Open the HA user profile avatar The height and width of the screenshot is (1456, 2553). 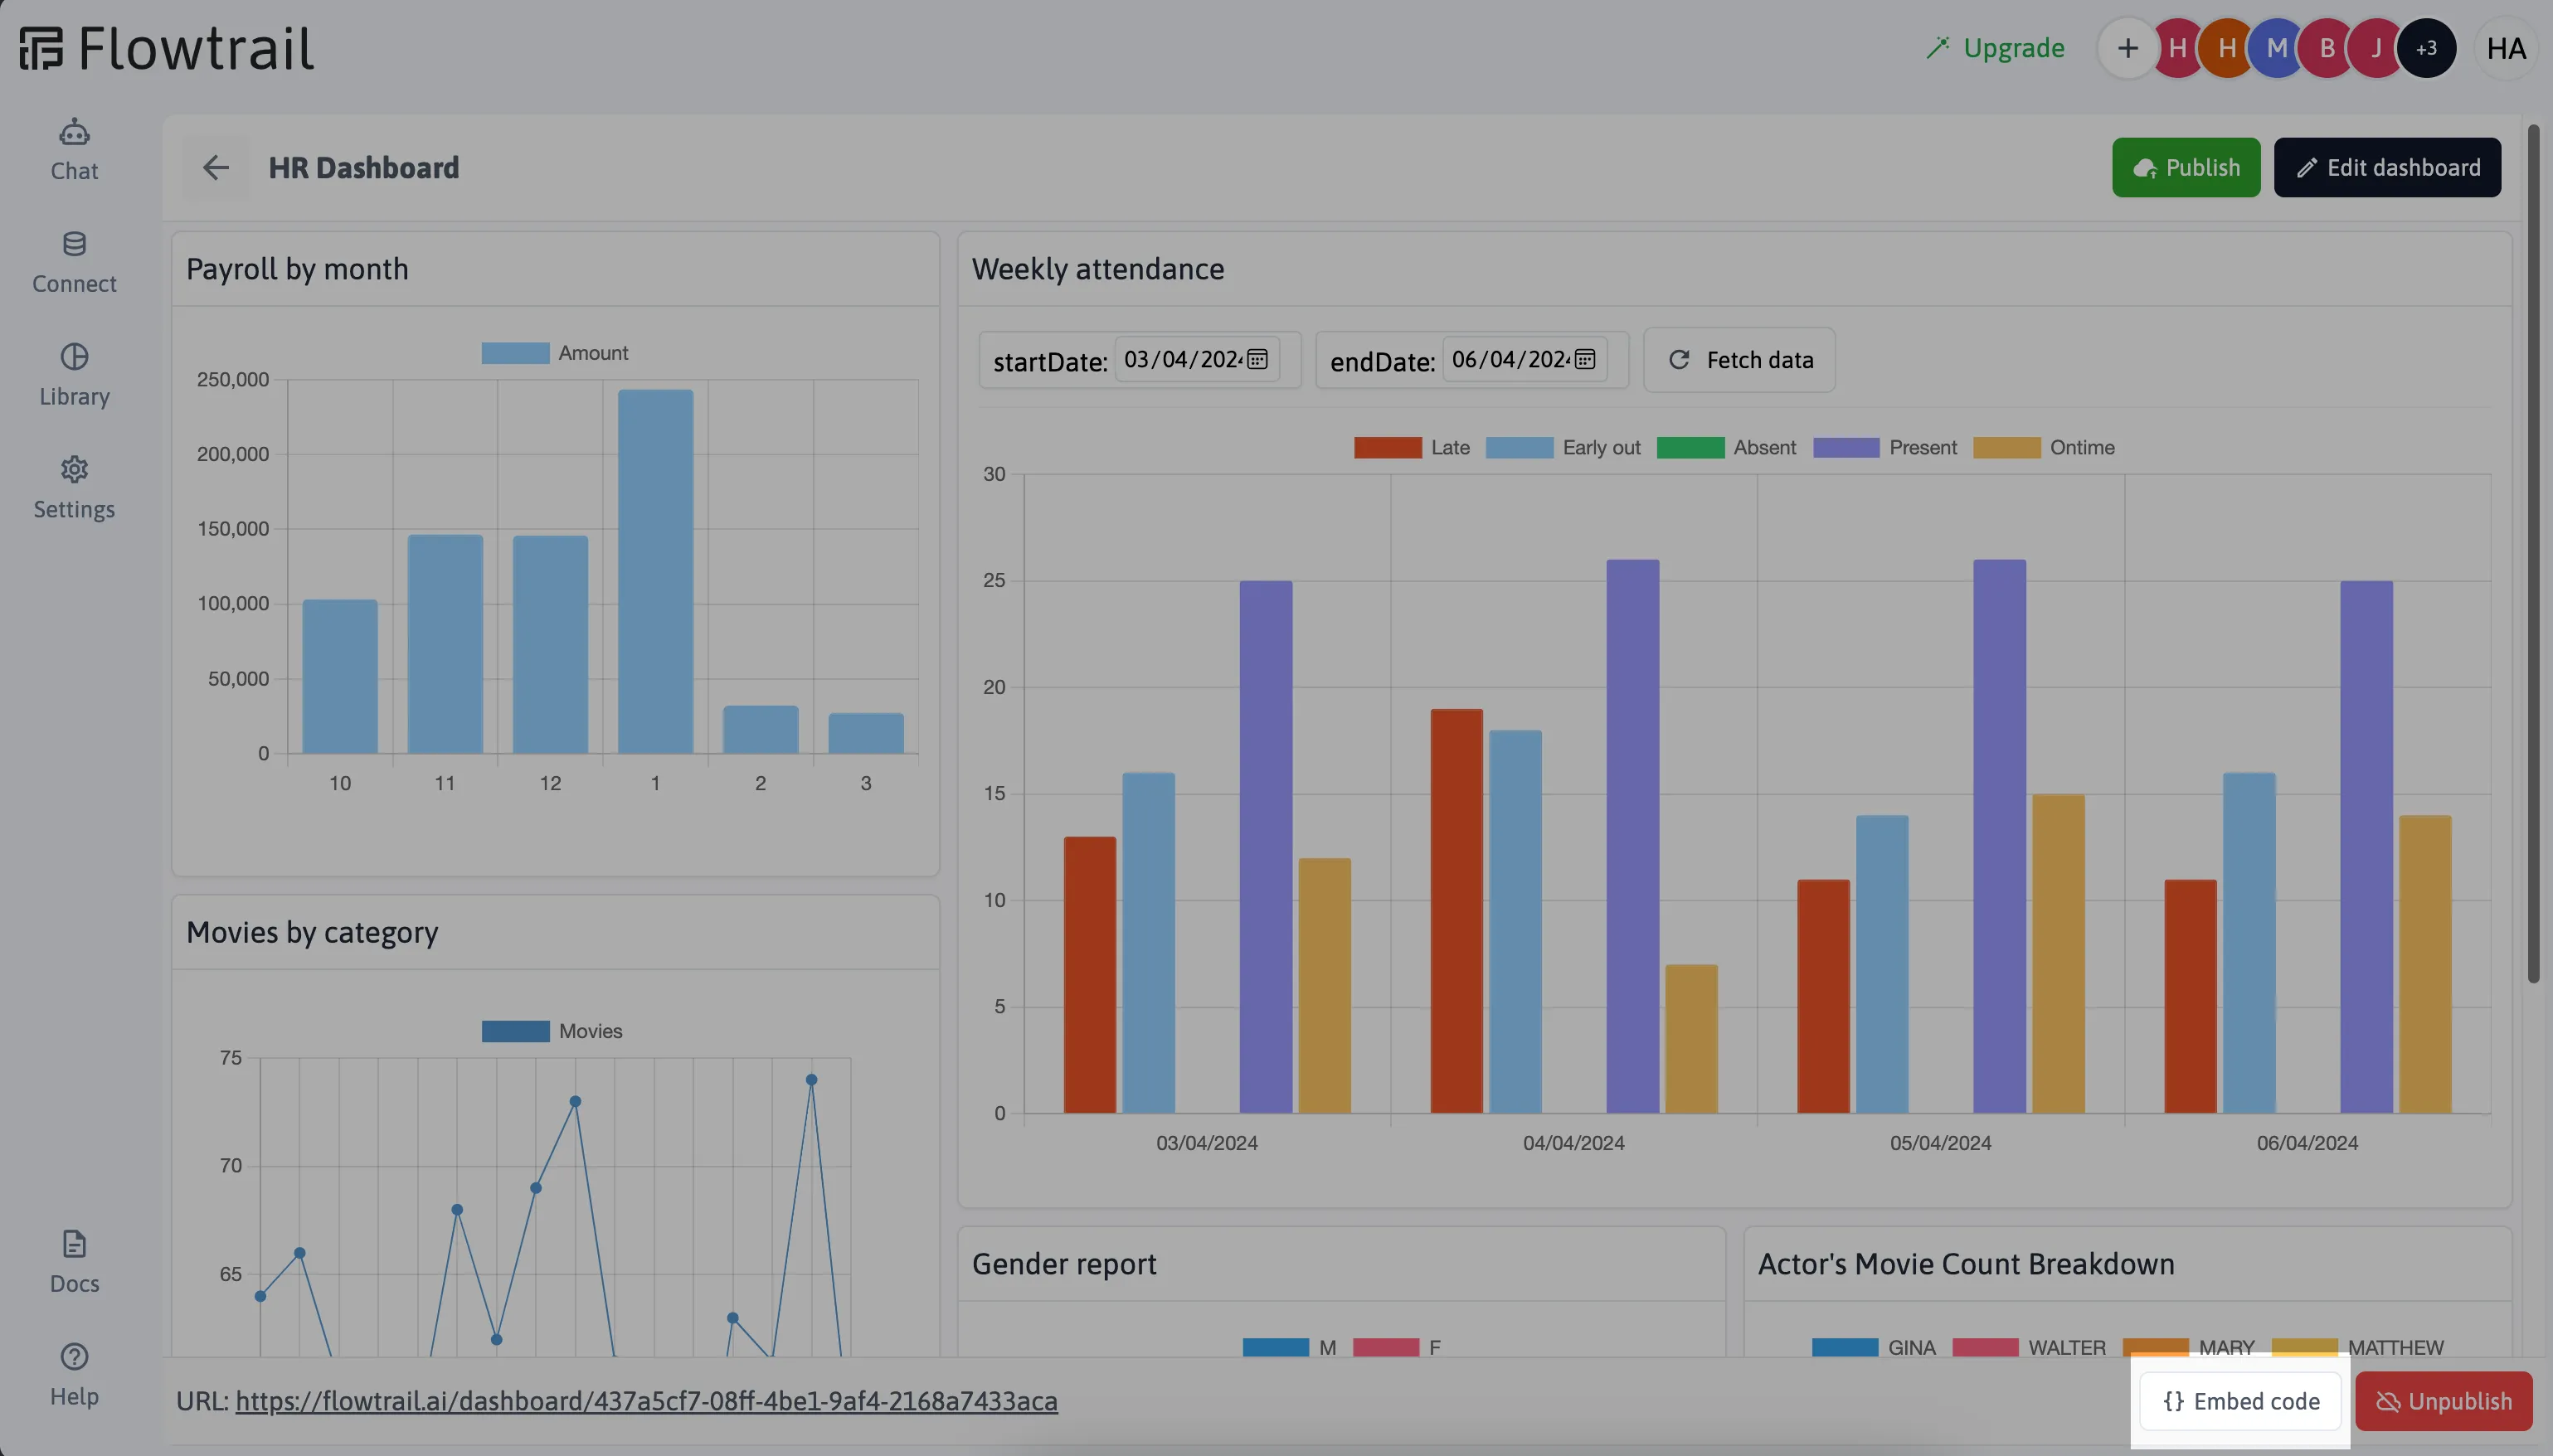click(x=2506, y=48)
